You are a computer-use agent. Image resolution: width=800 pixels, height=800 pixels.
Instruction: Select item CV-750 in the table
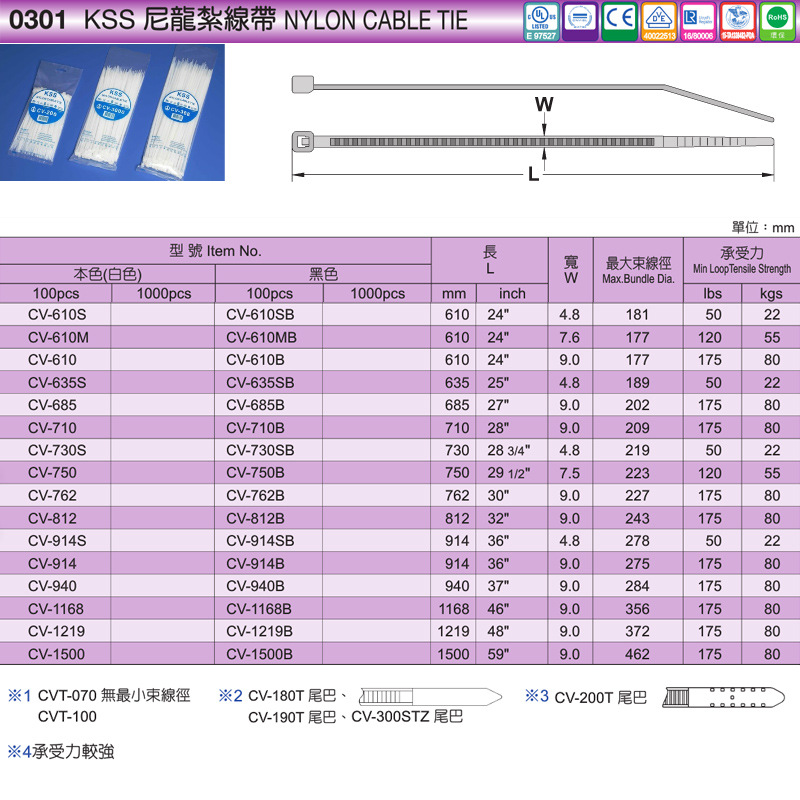coord(52,472)
